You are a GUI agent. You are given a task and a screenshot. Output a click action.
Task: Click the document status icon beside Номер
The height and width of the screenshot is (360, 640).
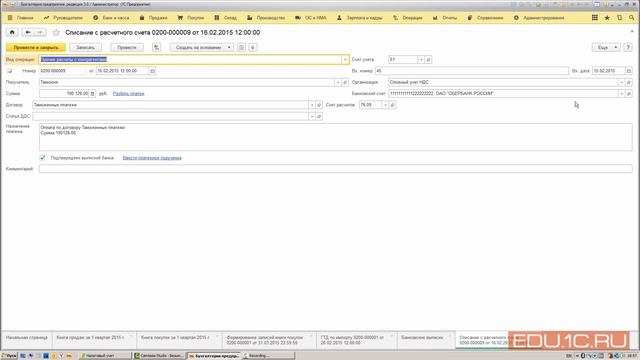tap(10, 71)
